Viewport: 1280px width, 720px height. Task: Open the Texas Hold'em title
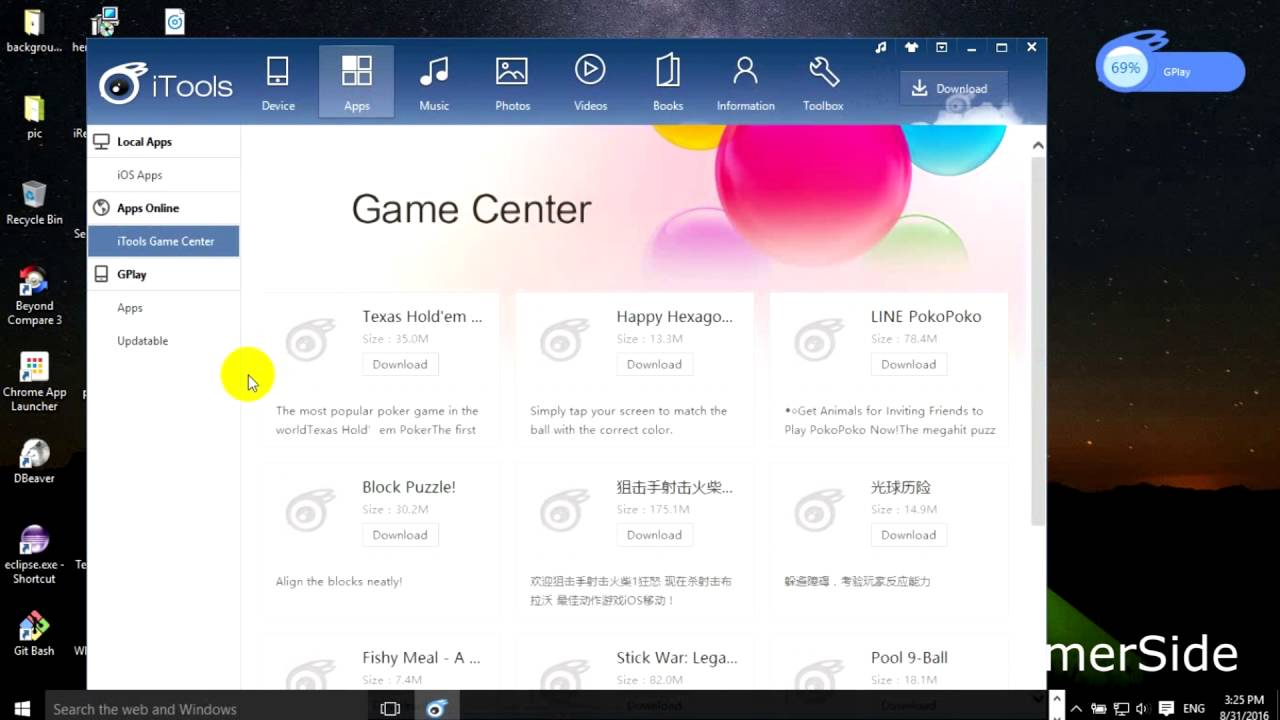422,316
